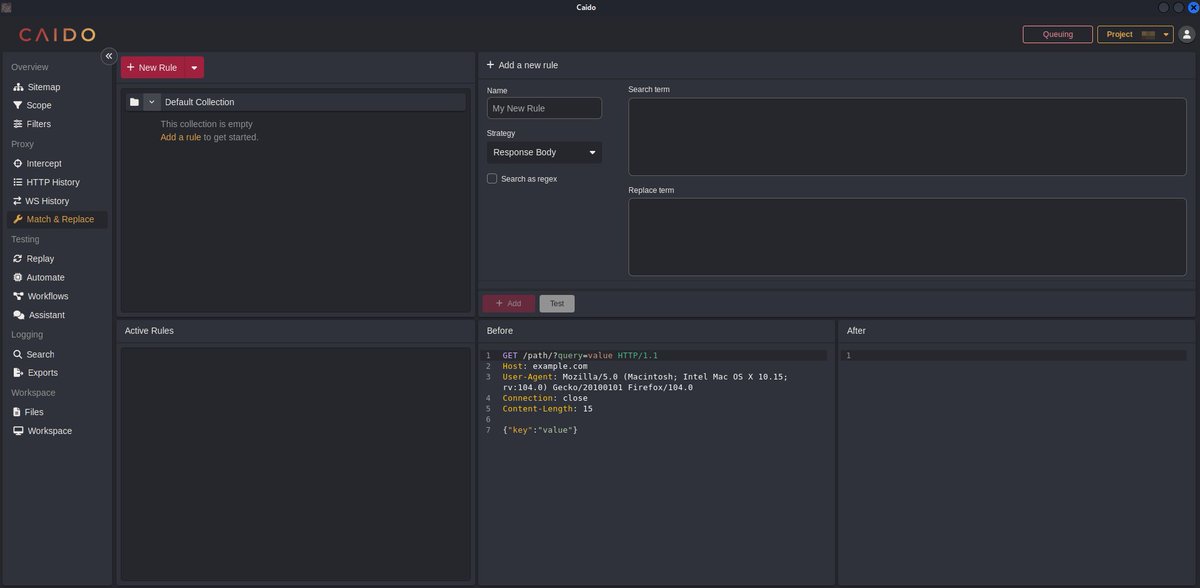Focus the Replace term text area

(907, 237)
